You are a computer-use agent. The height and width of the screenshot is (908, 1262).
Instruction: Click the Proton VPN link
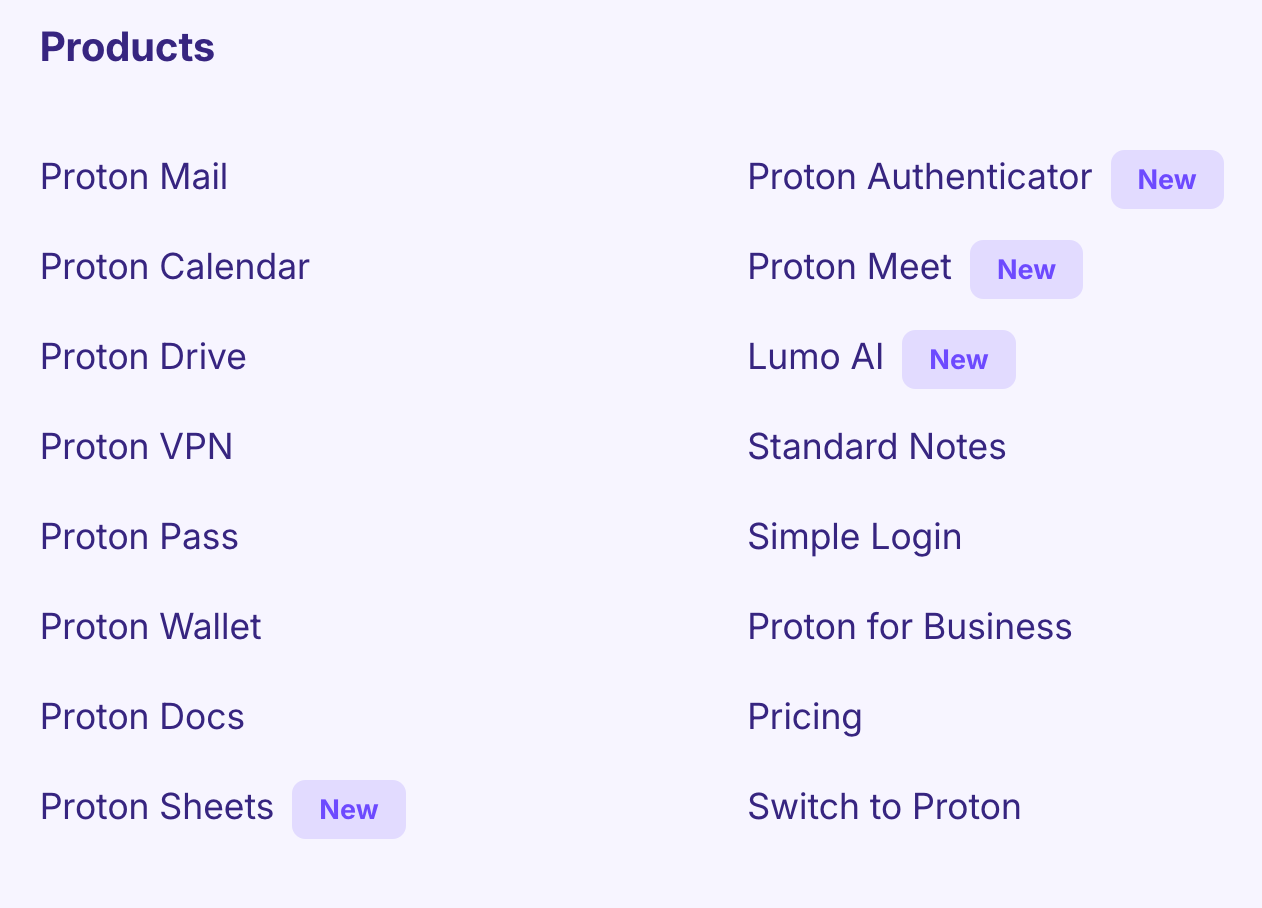click(136, 448)
